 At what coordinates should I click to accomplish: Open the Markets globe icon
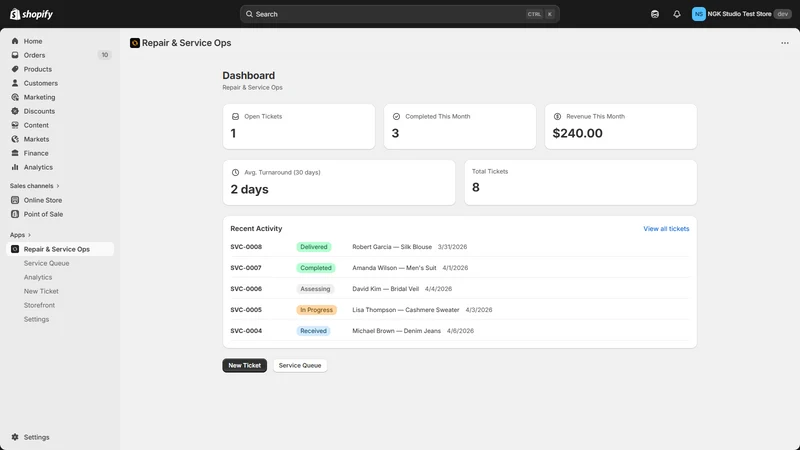[15, 139]
